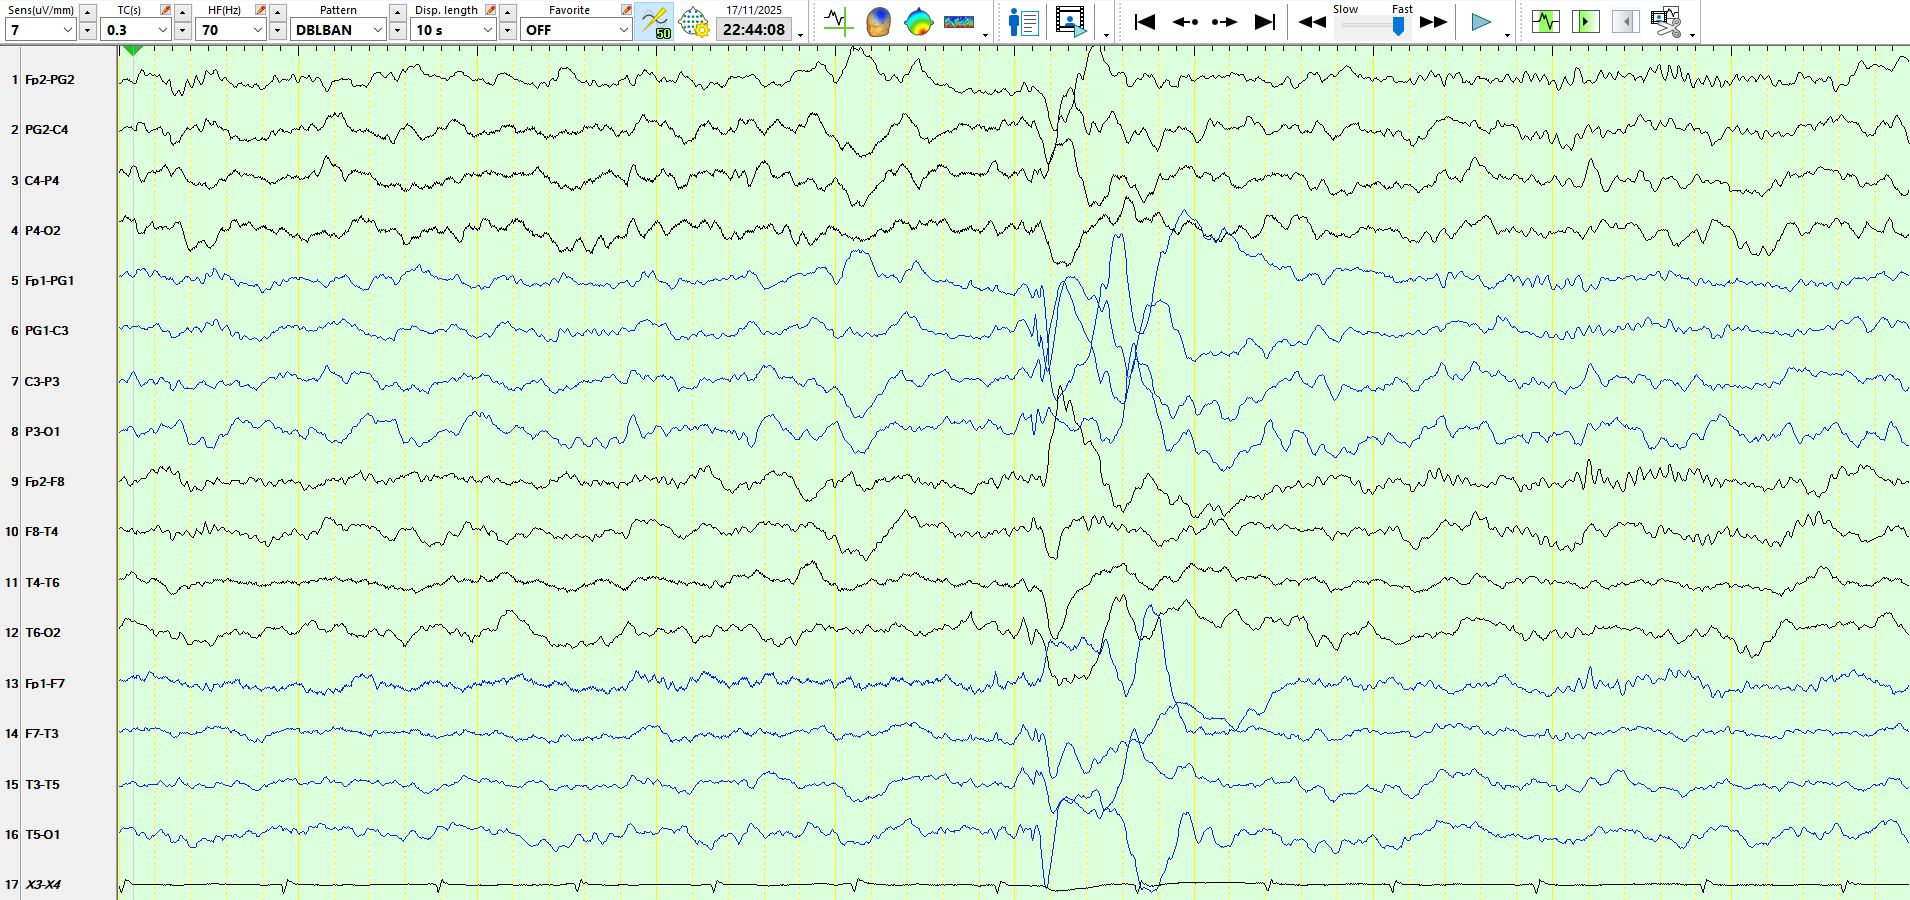
Task: Click the green marker at the trace start
Action: click(x=133, y=50)
